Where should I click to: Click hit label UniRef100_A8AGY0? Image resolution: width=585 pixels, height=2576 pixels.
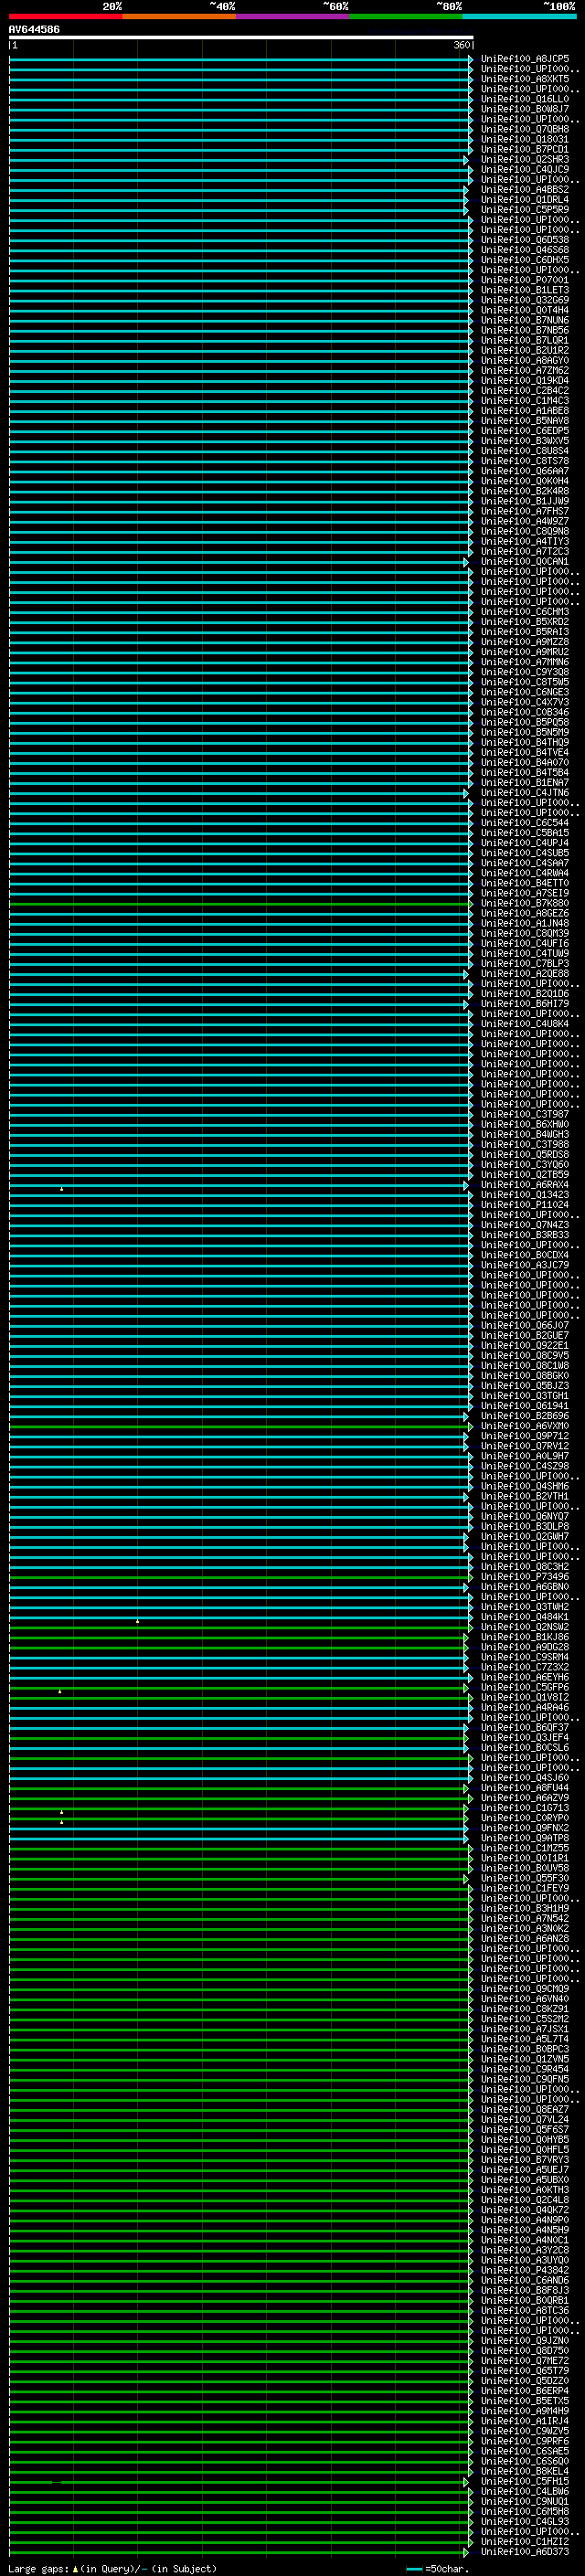point(525,361)
